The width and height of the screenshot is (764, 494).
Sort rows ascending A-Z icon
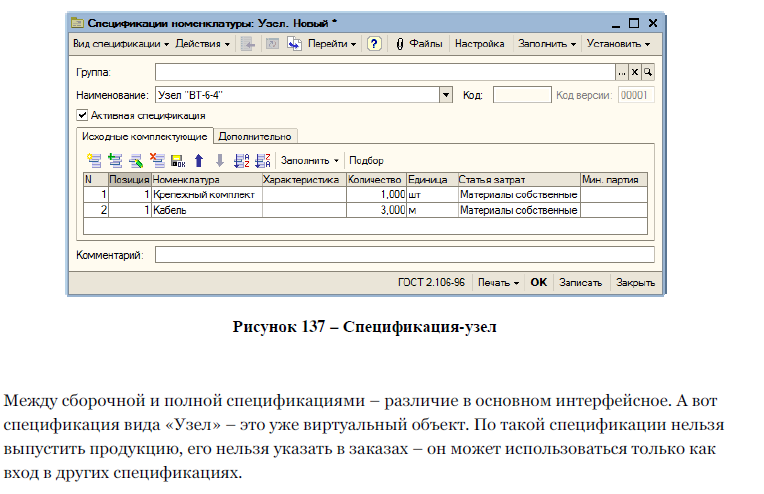(241, 160)
